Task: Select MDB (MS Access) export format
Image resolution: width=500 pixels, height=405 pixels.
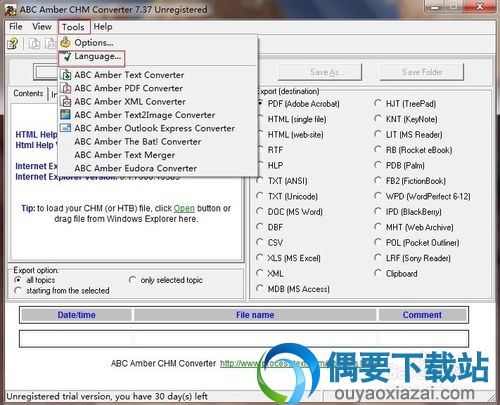Action: point(293,289)
